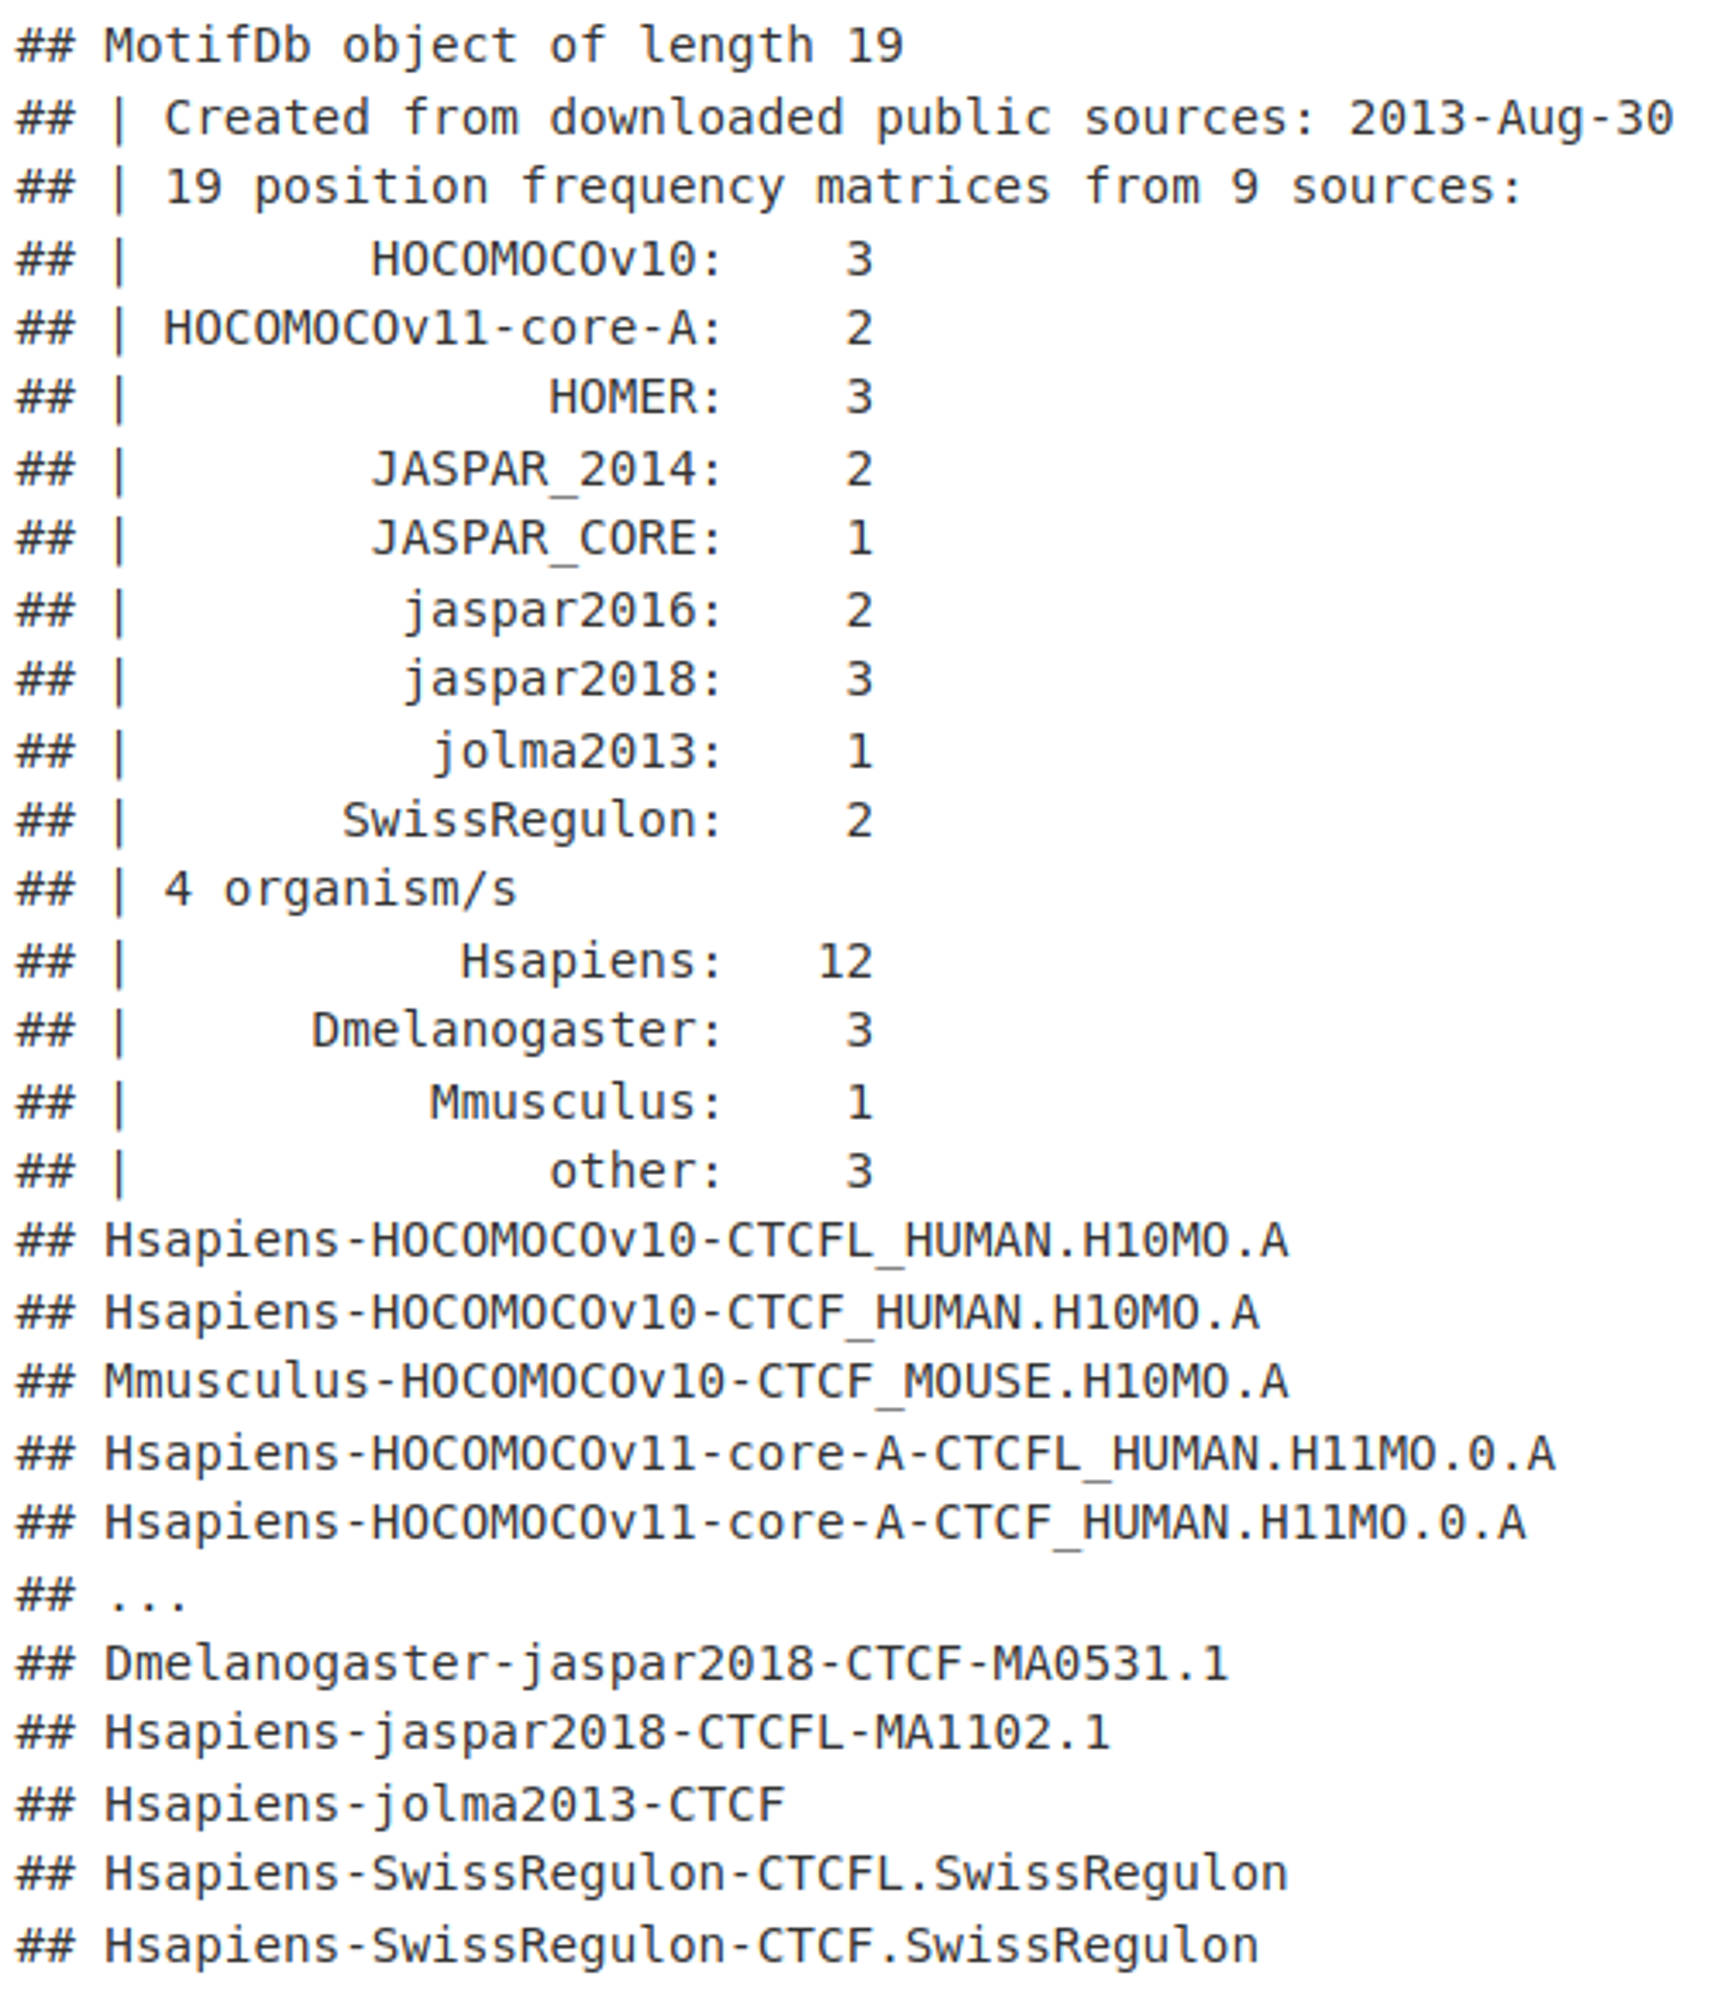1714x2000 pixels.
Task: Click the HOCOMOCOv11-core-A source row
Action: tap(444, 329)
